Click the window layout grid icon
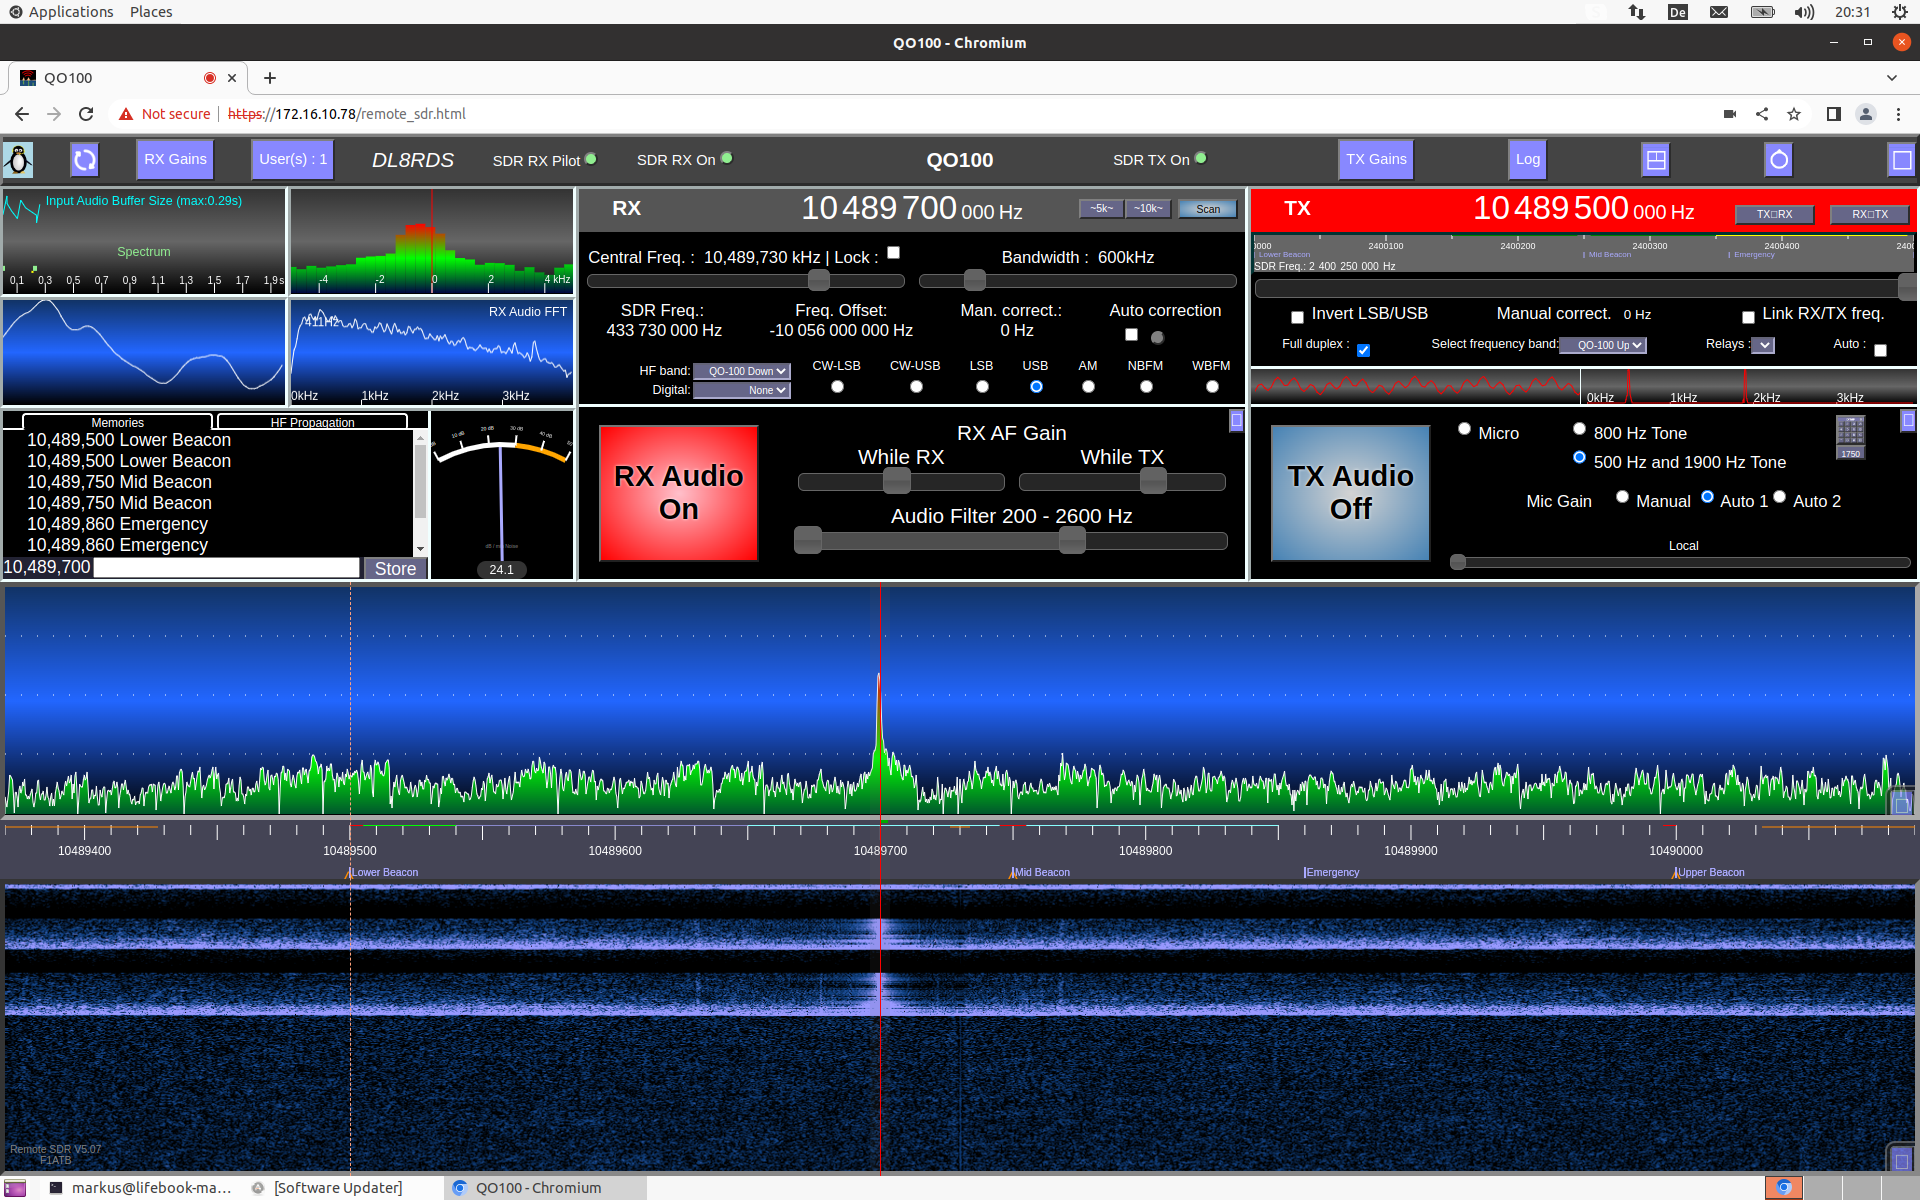 (x=1656, y=160)
